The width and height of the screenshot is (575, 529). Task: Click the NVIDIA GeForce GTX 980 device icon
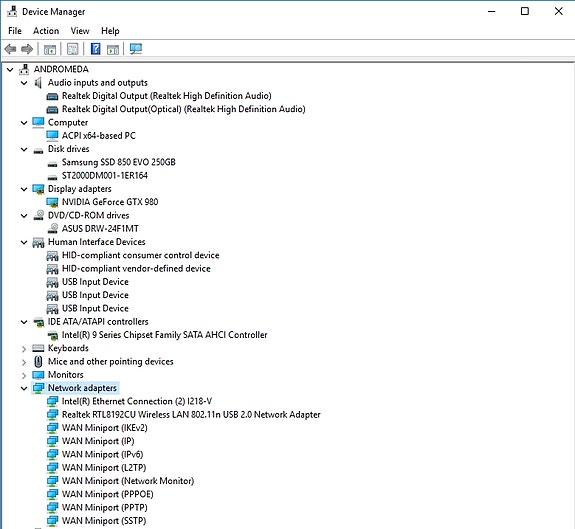click(x=52, y=202)
